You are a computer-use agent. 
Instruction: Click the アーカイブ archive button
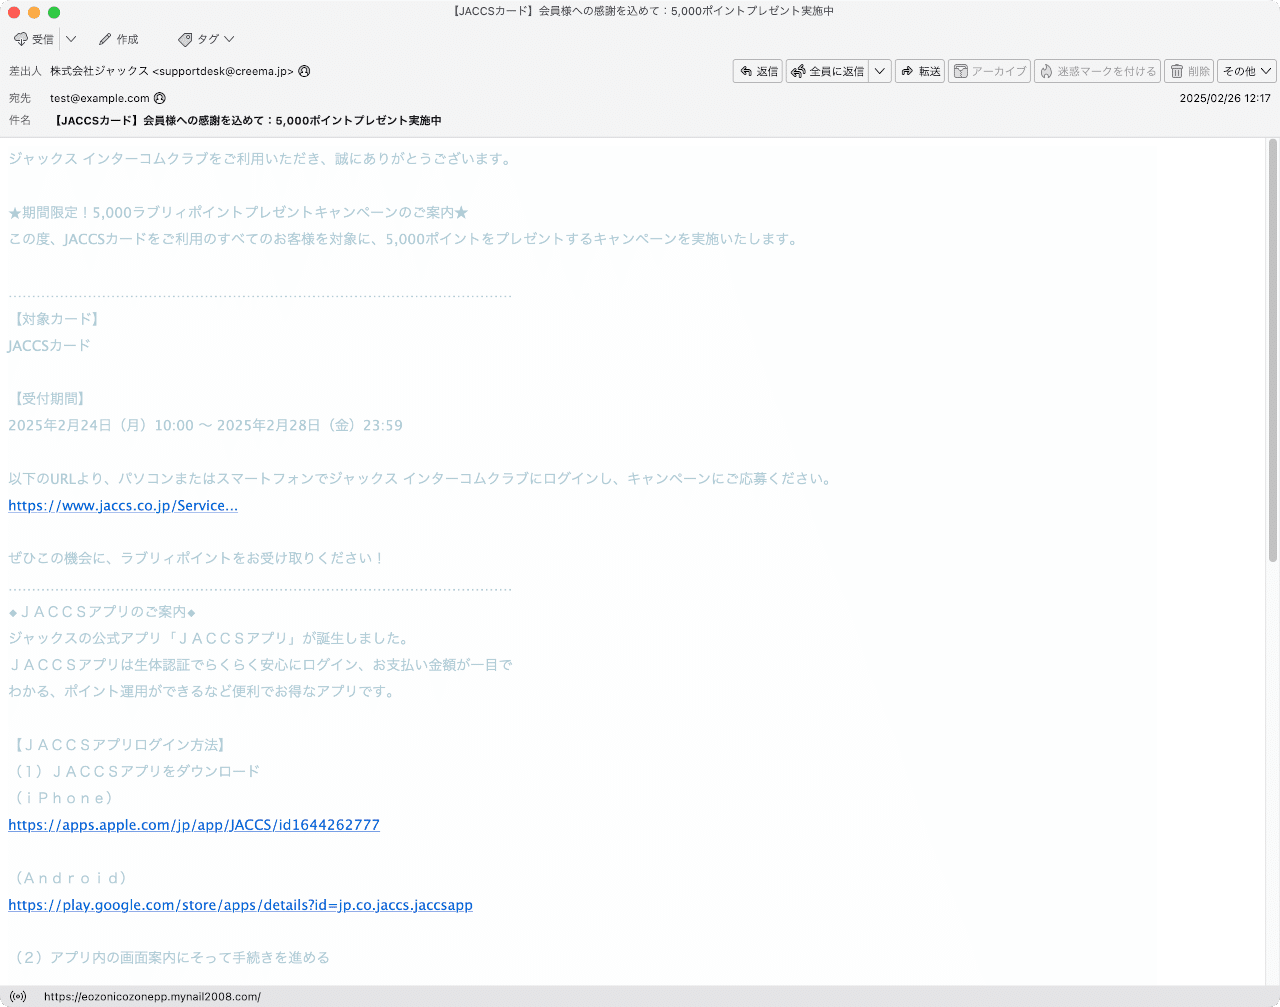tap(989, 70)
